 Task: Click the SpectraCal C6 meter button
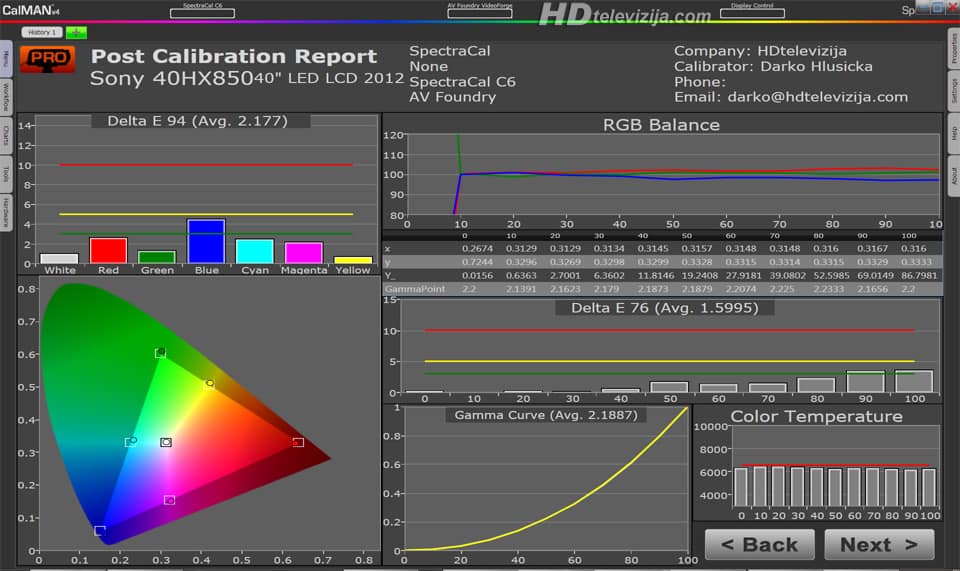(202, 13)
